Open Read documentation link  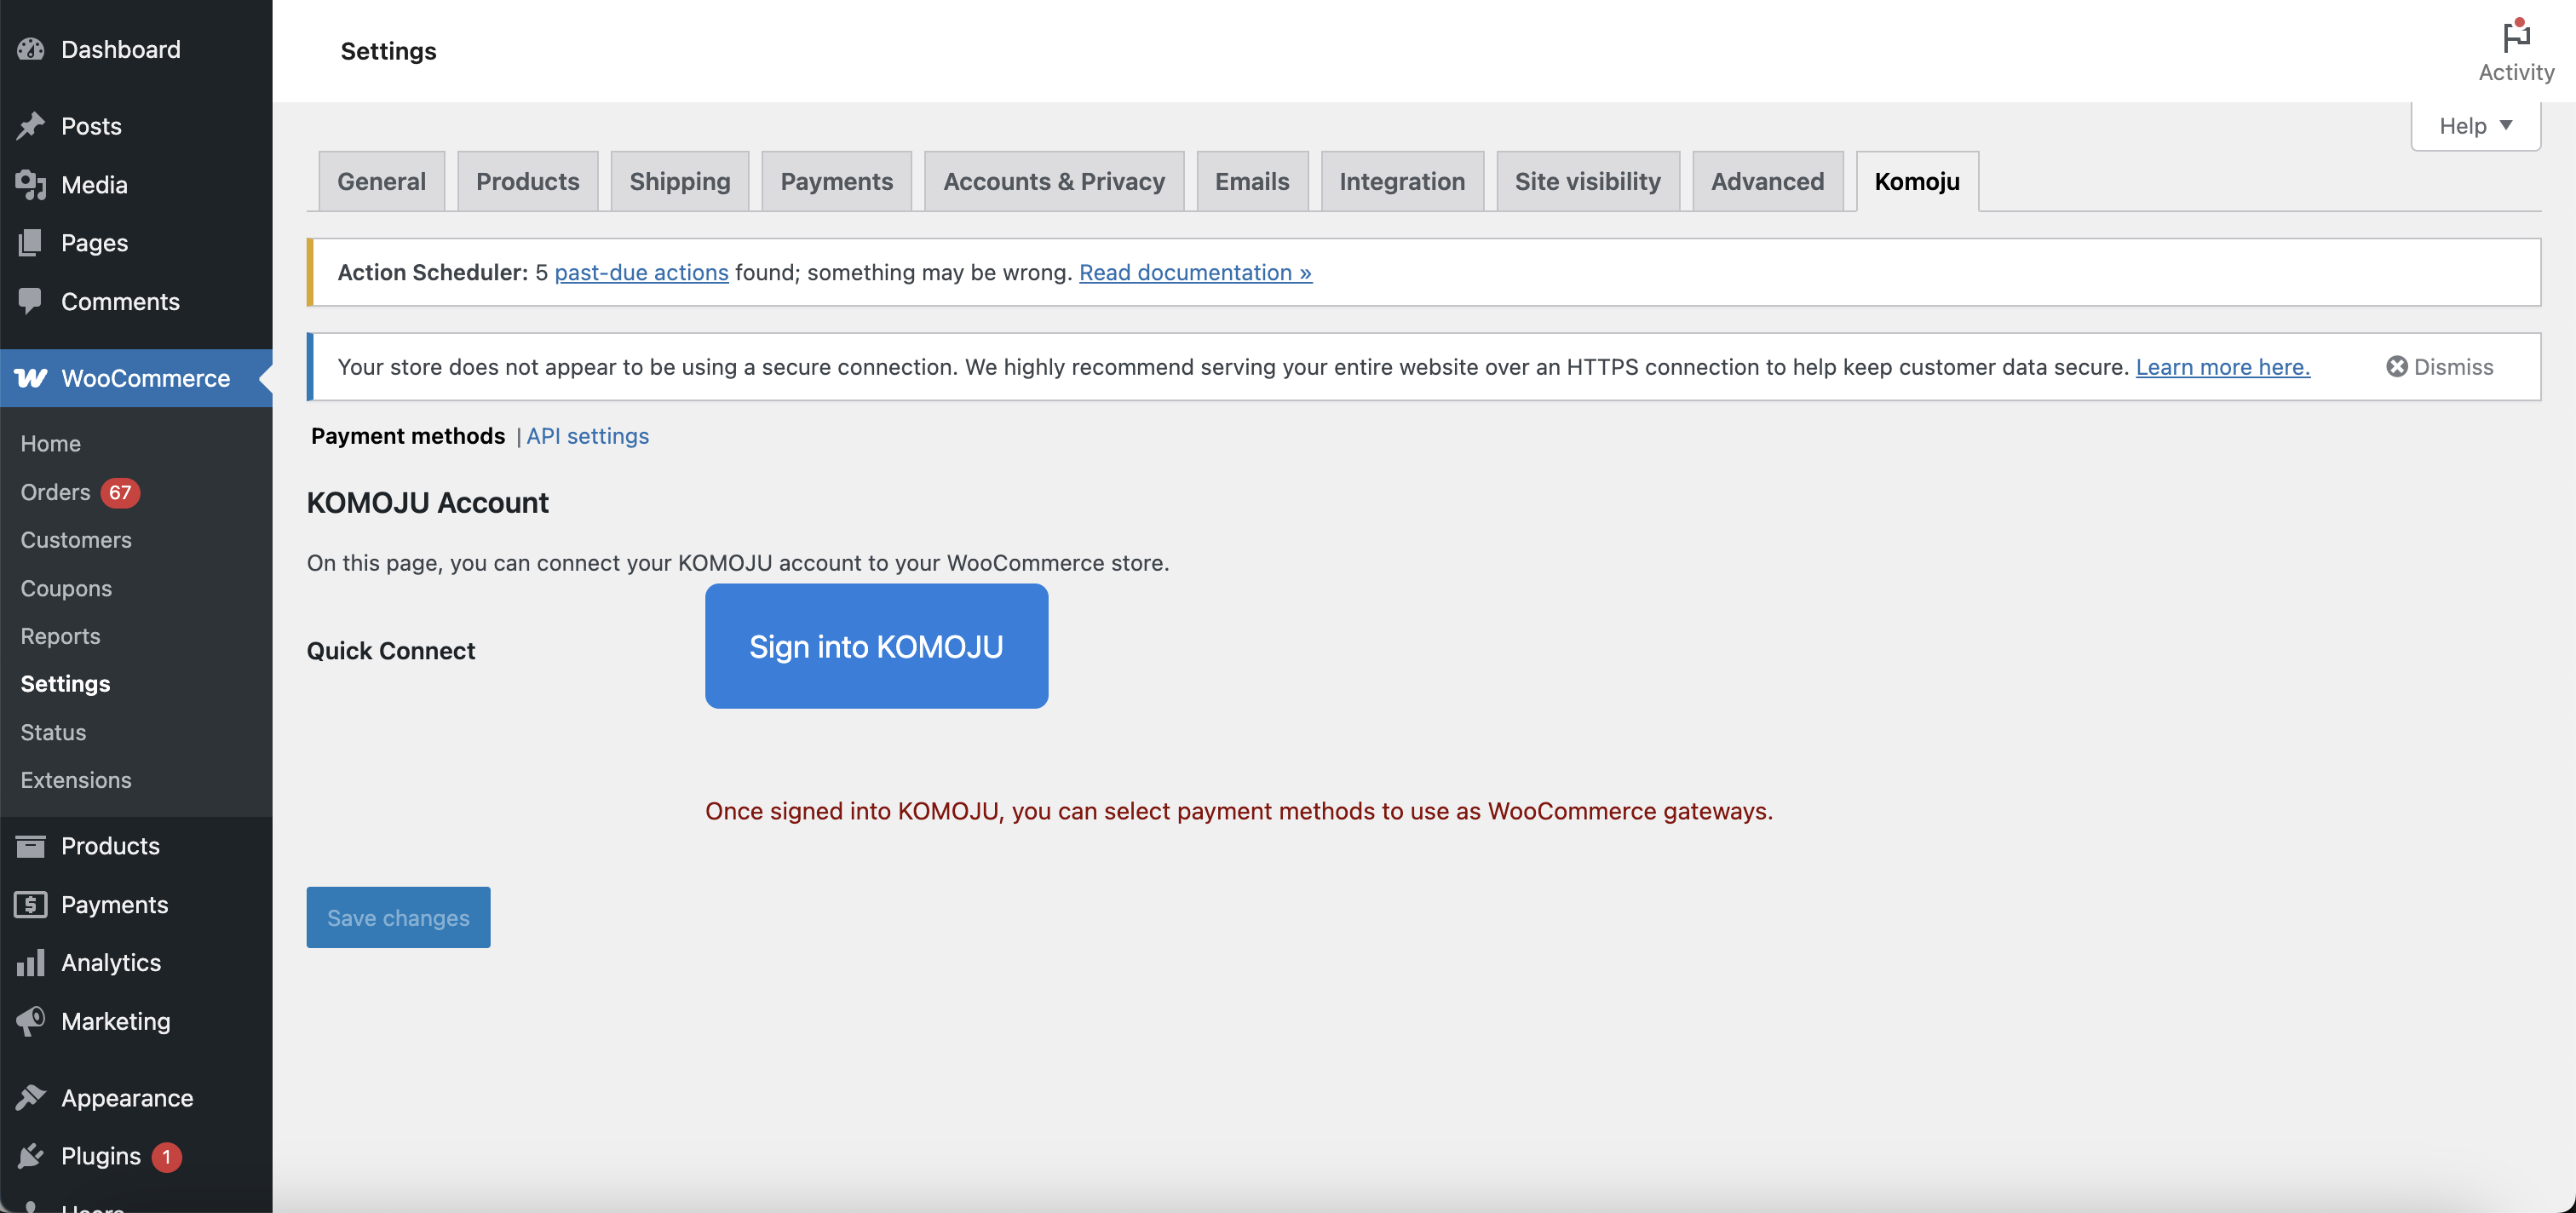(x=1195, y=272)
